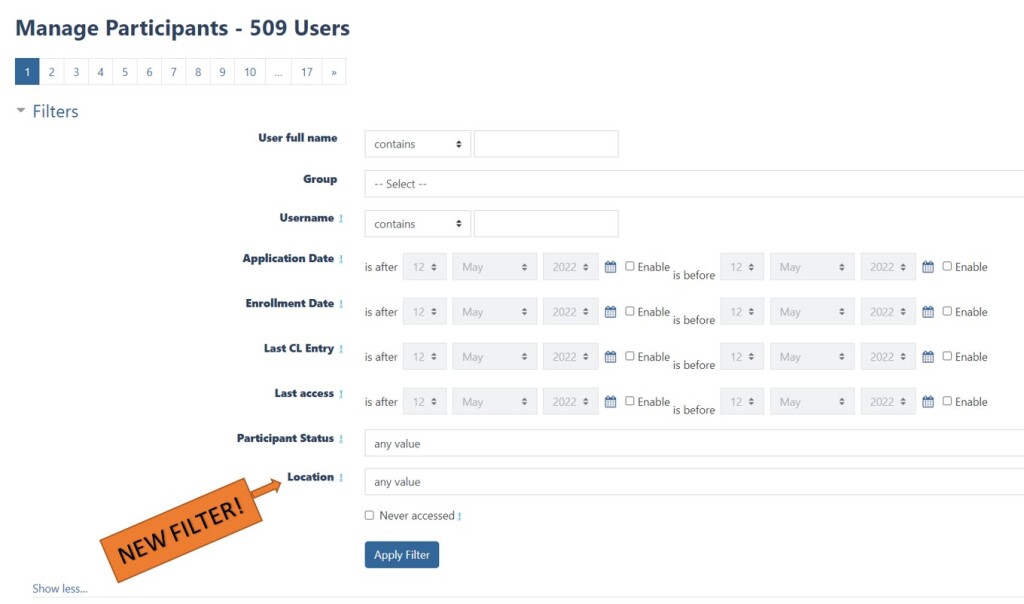
Task: Check the Never accessed checkbox
Action: (369, 515)
